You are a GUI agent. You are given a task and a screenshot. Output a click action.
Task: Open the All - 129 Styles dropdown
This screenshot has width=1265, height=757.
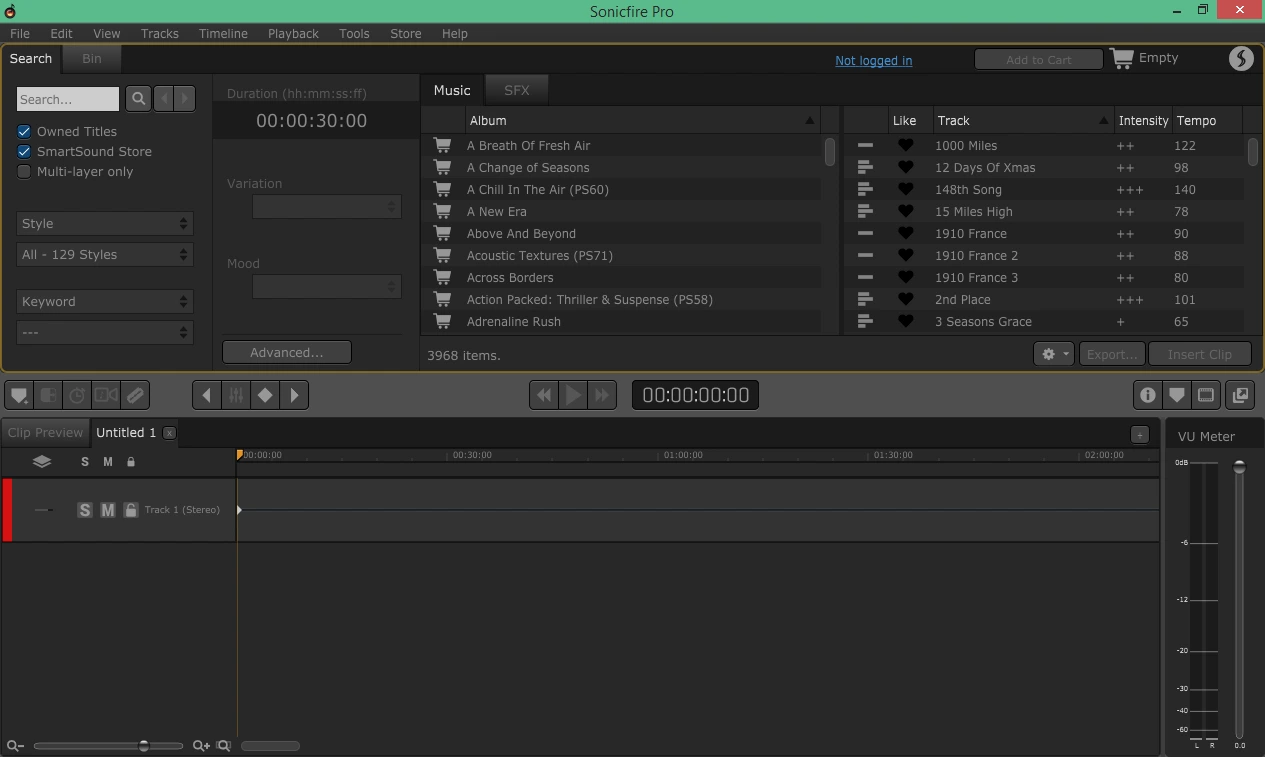click(104, 254)
